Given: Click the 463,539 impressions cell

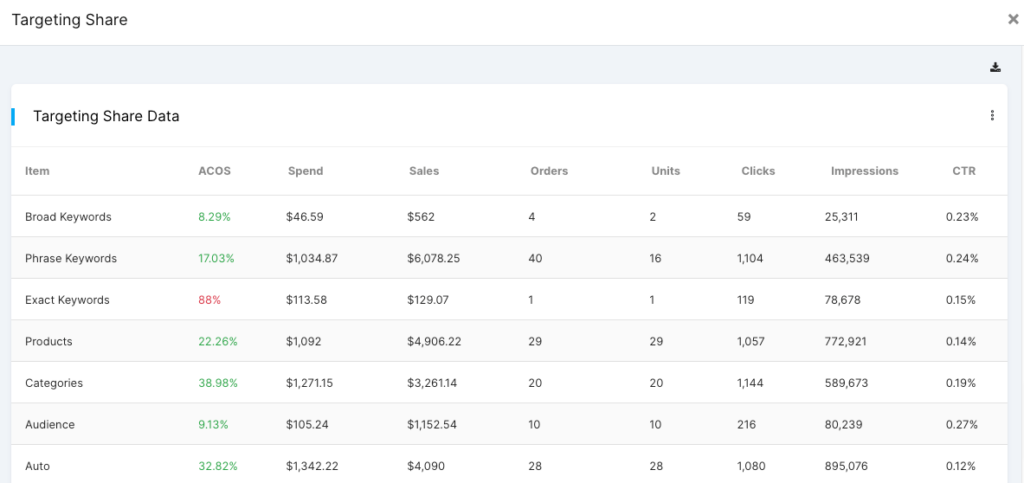Looking at the screenshot, I should point(847,258).
